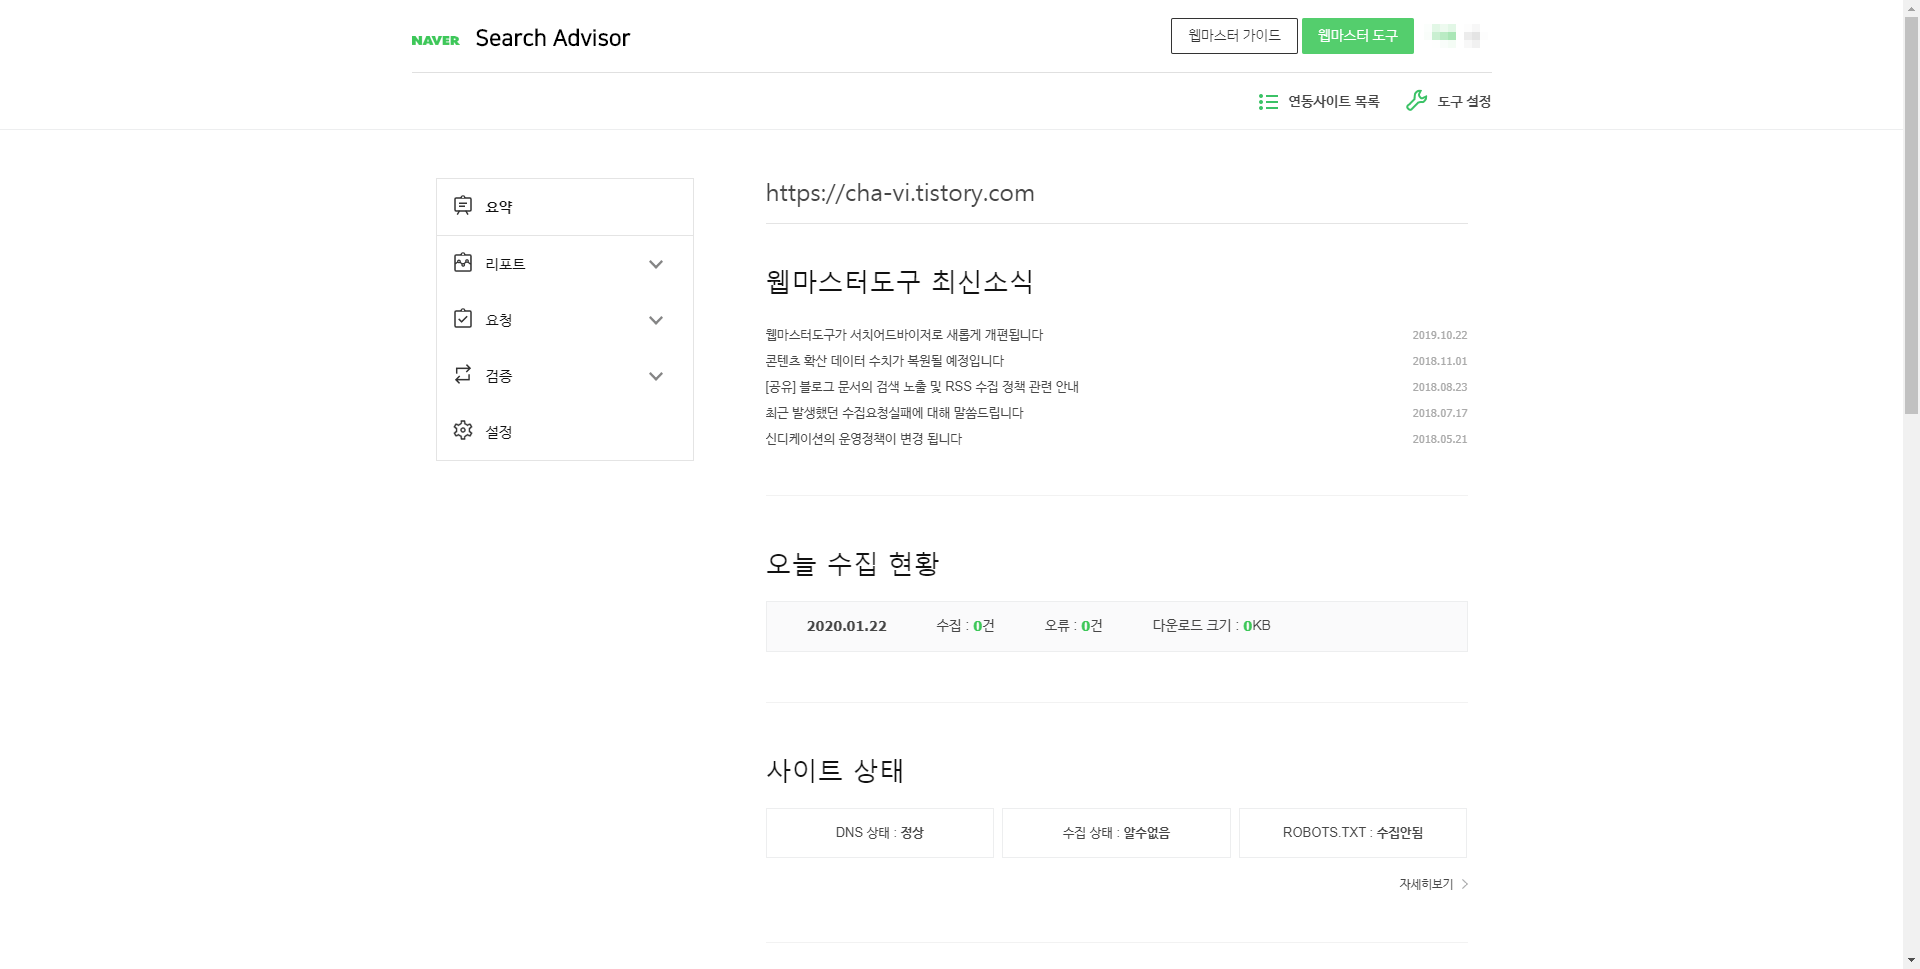The image size is (1920, 969).
Task: Click the date 2019.10.22
Action: click(1440, 336)
